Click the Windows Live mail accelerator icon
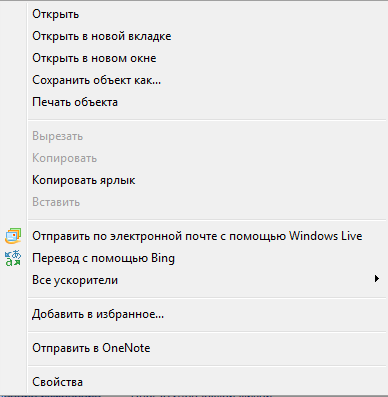This screenshot has height=397, width=388. [x=13, y=236]
